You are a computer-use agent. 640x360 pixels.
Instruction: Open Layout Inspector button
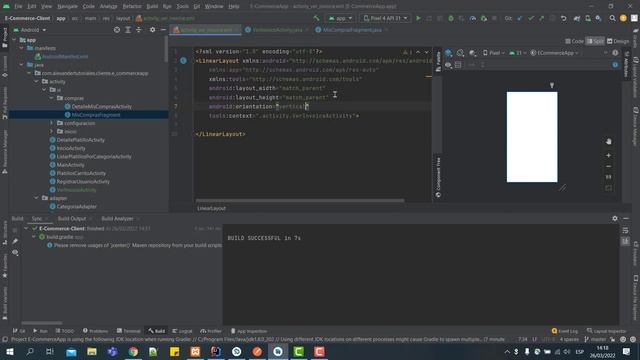(x=606, y=331)
